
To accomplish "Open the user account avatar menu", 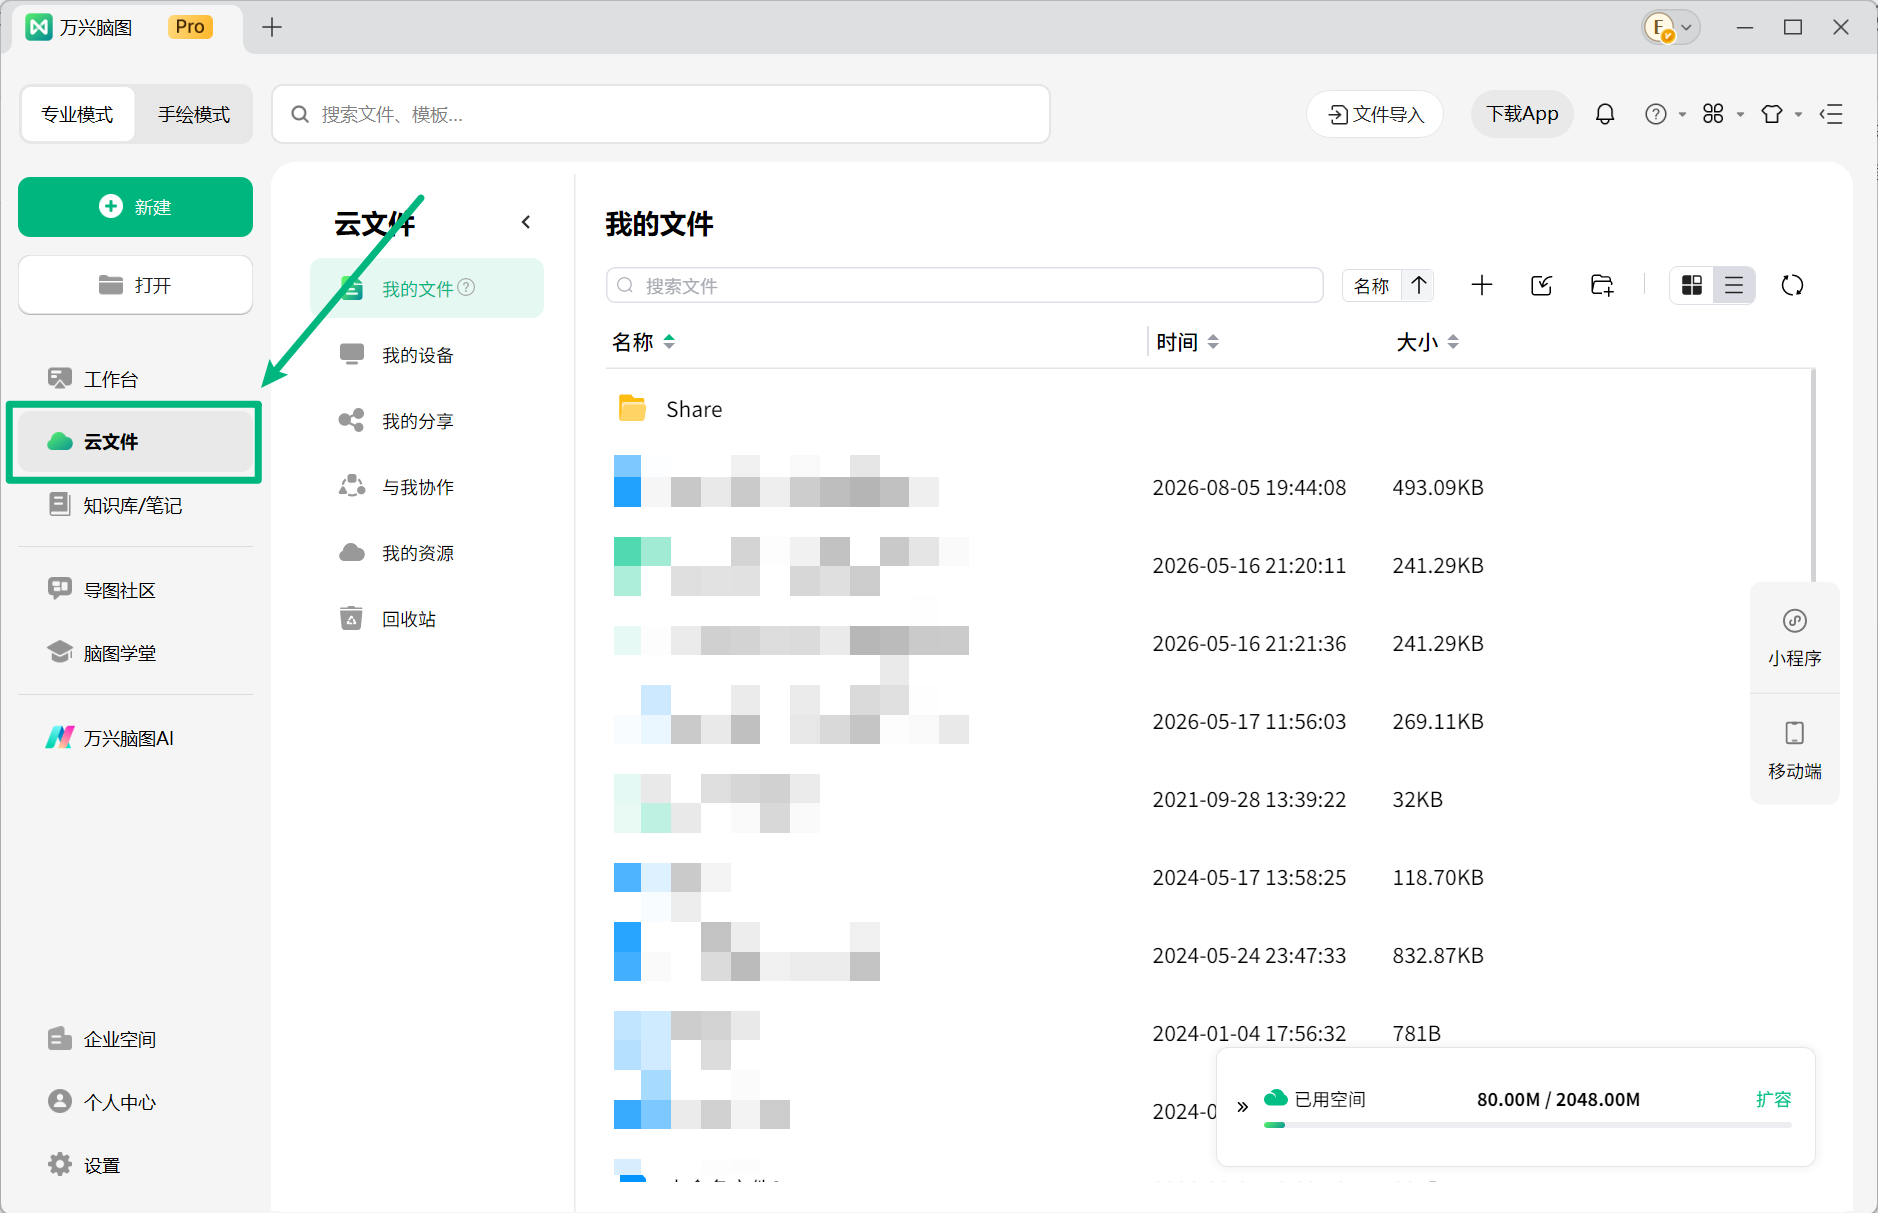I will 1670,27.
